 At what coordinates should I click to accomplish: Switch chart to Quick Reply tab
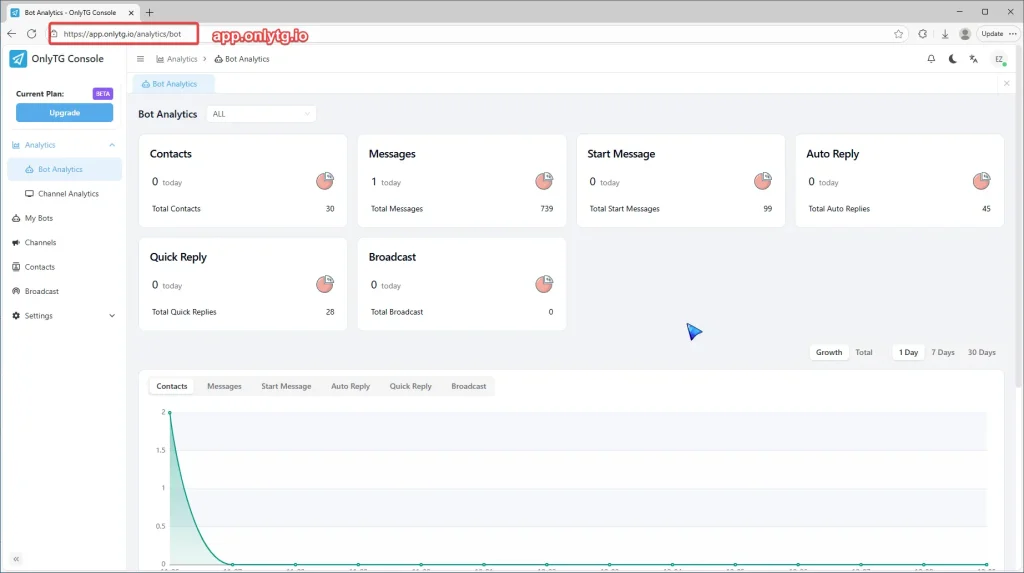[410, 386]
